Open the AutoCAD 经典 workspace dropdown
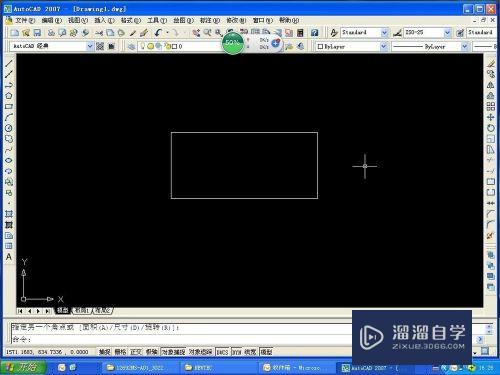The width and height of the screenshot is (500, 375). pos(89,46)
